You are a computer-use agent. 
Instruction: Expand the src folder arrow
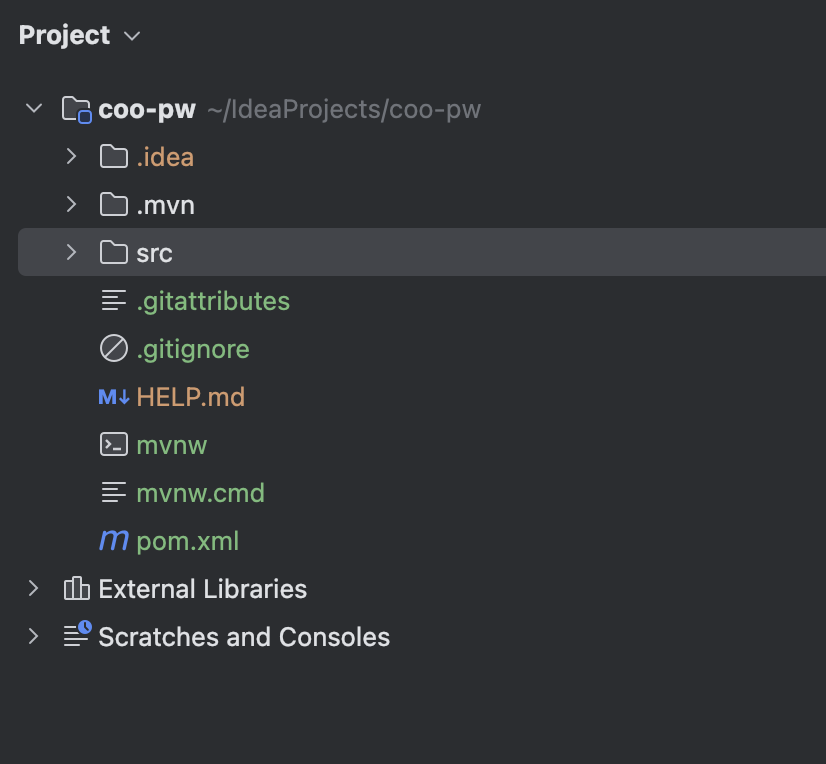point(71,253)
